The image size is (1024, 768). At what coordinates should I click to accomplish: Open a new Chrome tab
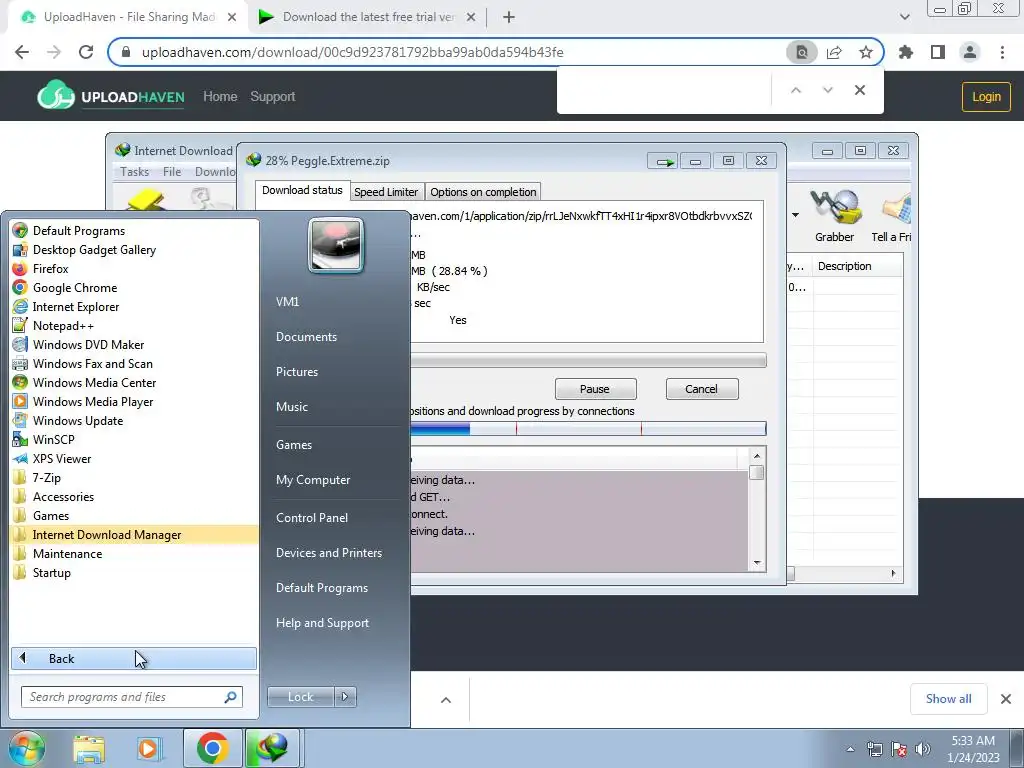pos(509,17)
